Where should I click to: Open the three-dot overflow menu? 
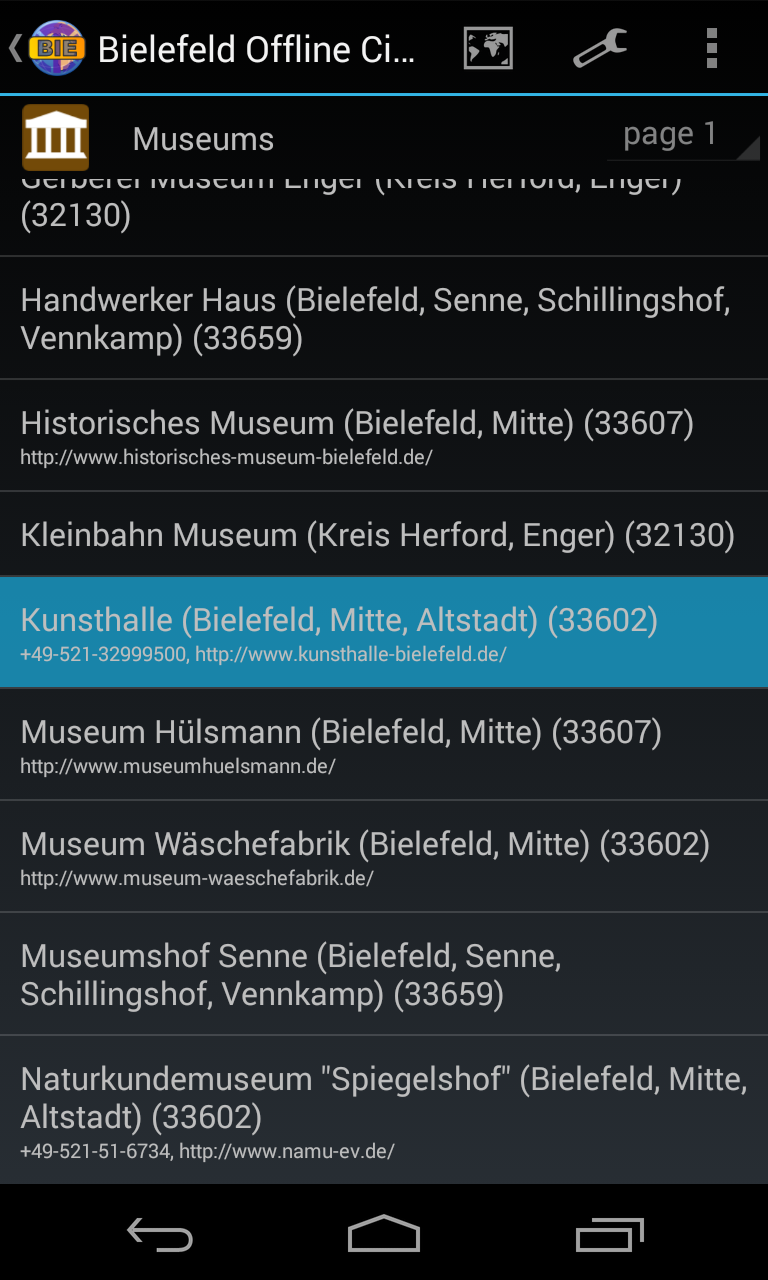click(x=711, y=48)
